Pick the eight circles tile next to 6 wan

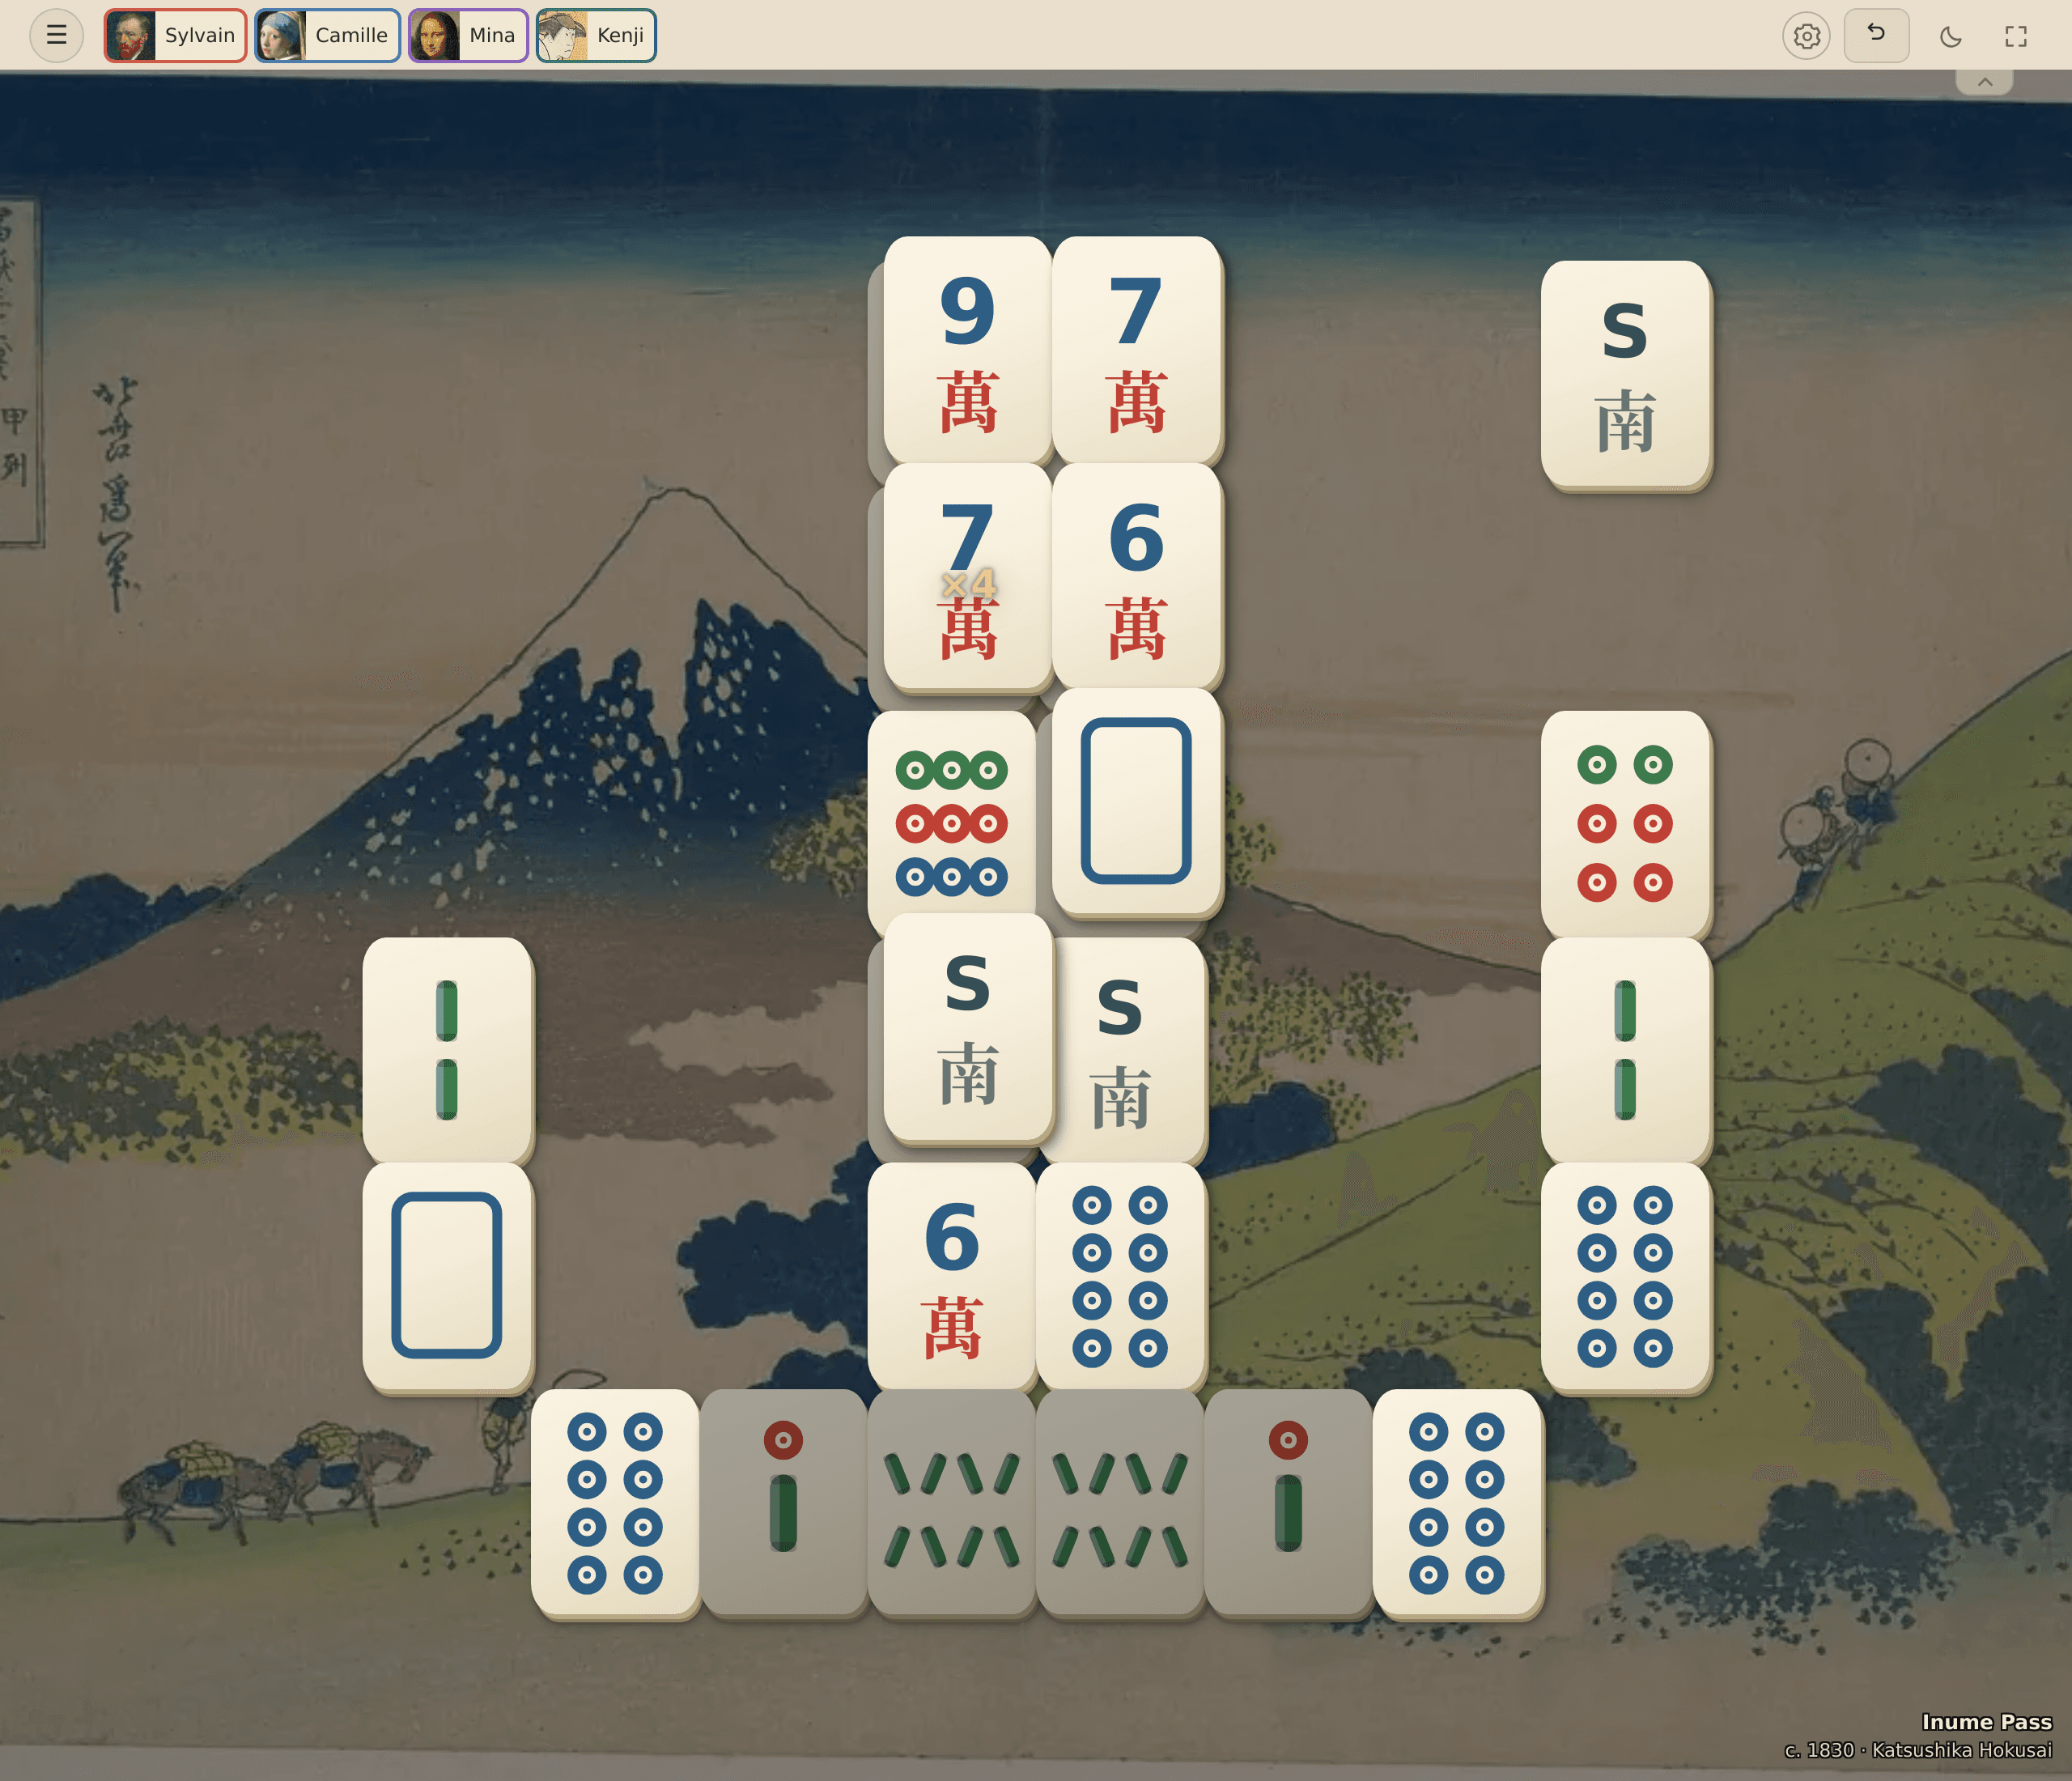coord(1120,1276)
